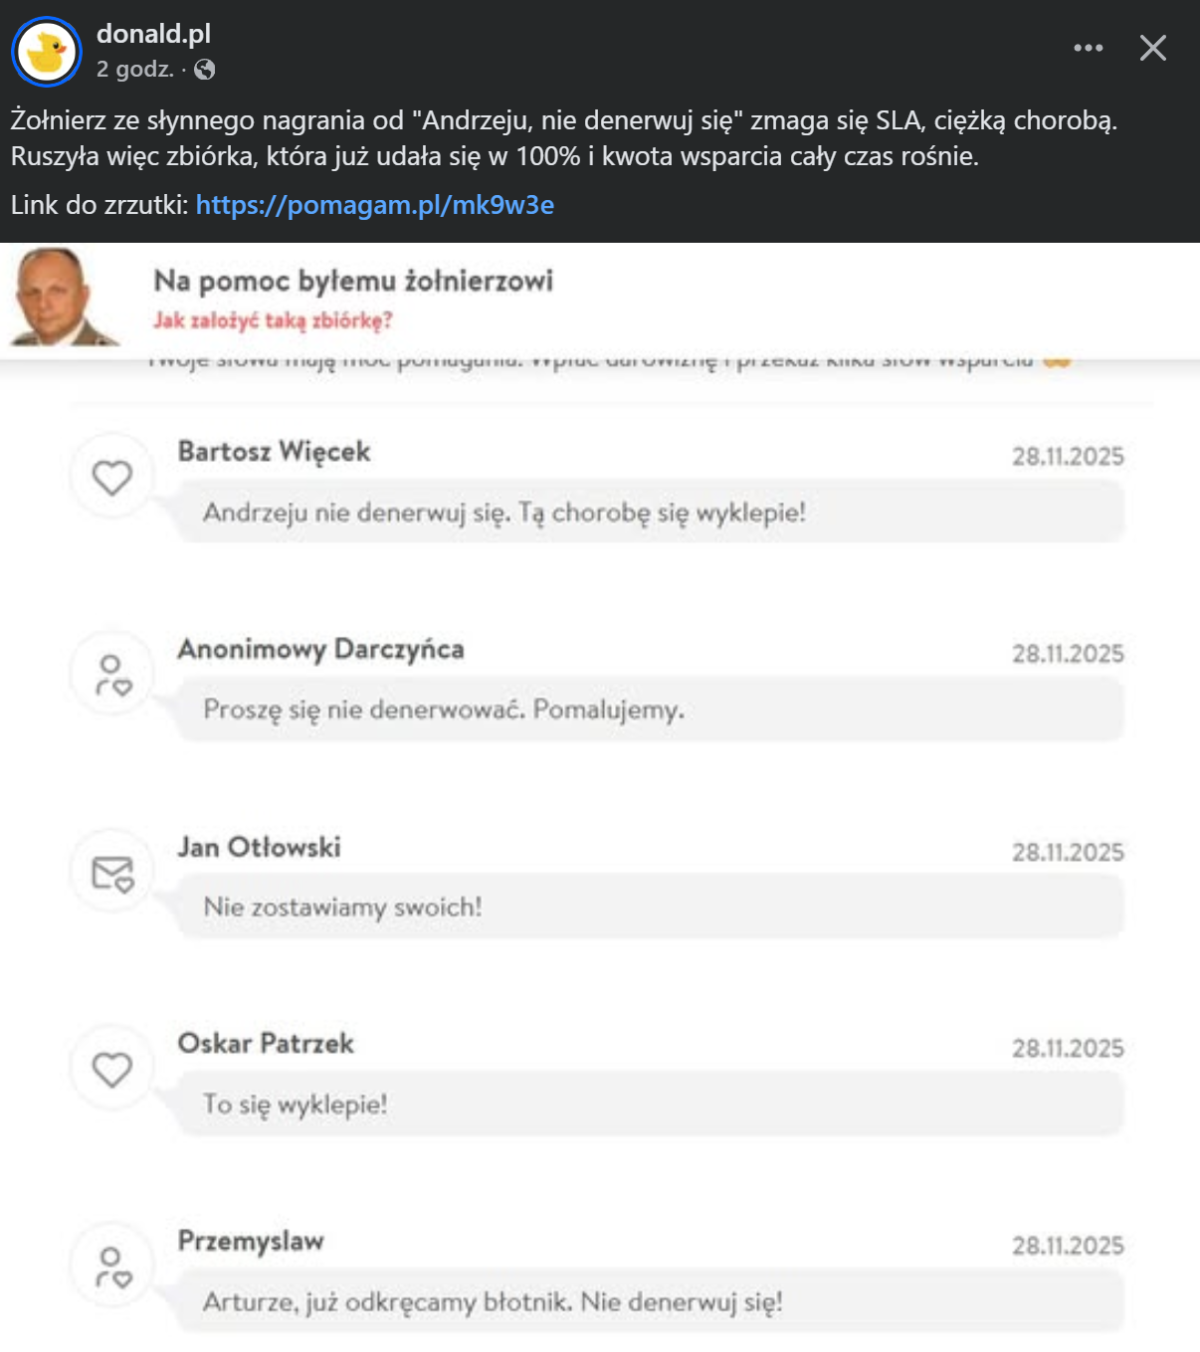Click the globe public-visibility icon

pos(205,70)
